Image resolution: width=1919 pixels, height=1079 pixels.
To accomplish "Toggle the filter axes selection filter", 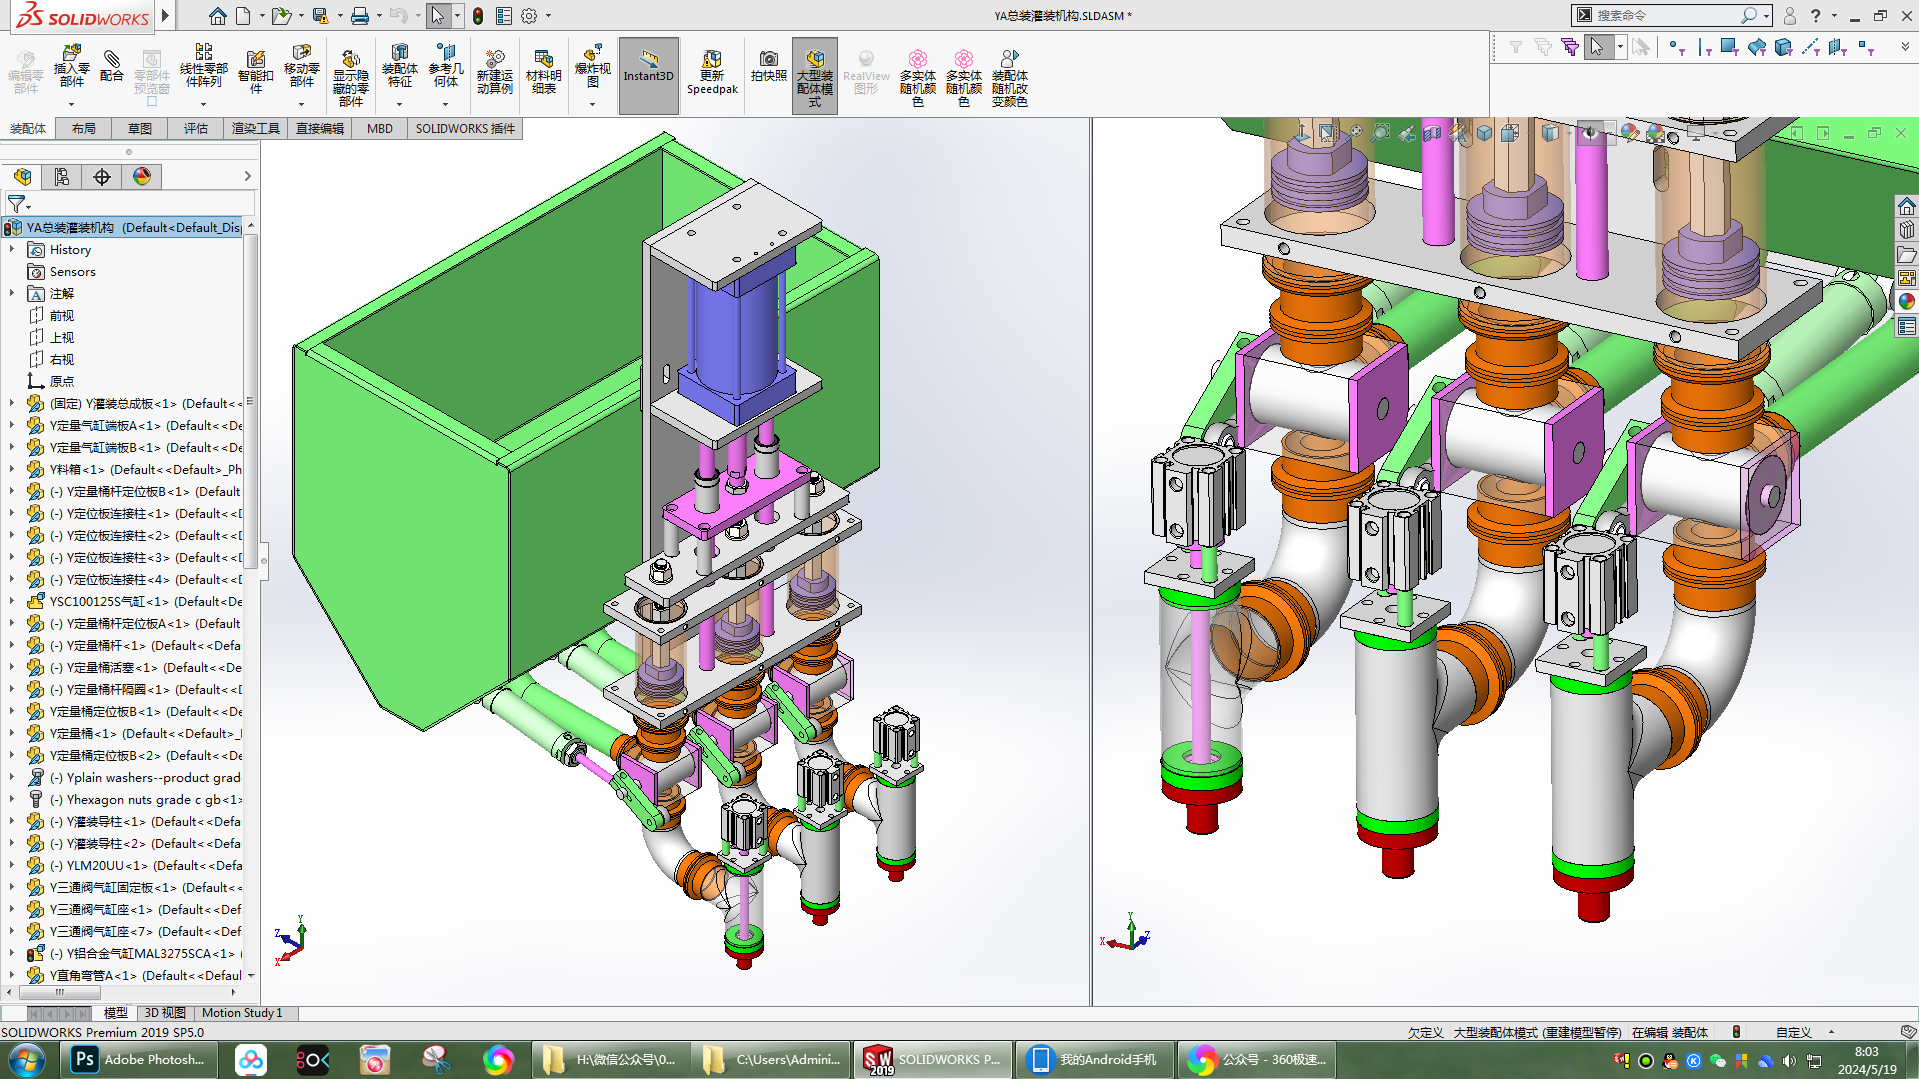I will point(1810,47).
